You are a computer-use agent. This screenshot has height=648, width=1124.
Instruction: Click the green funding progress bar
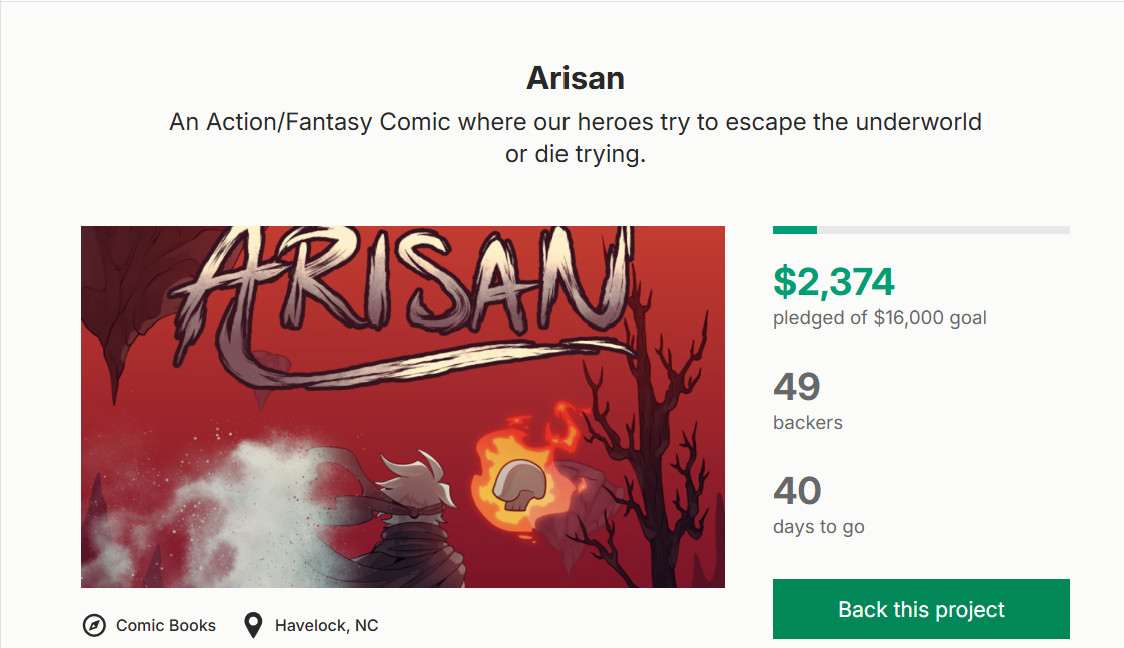(794, 230)
